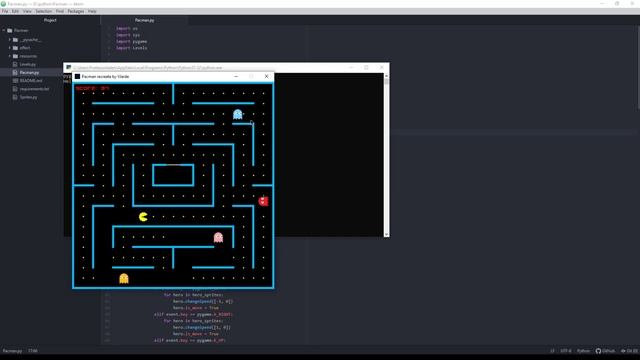Click the red score text in game
The height and width of the screenshot is (360, 640).
(x=92, y=88)
